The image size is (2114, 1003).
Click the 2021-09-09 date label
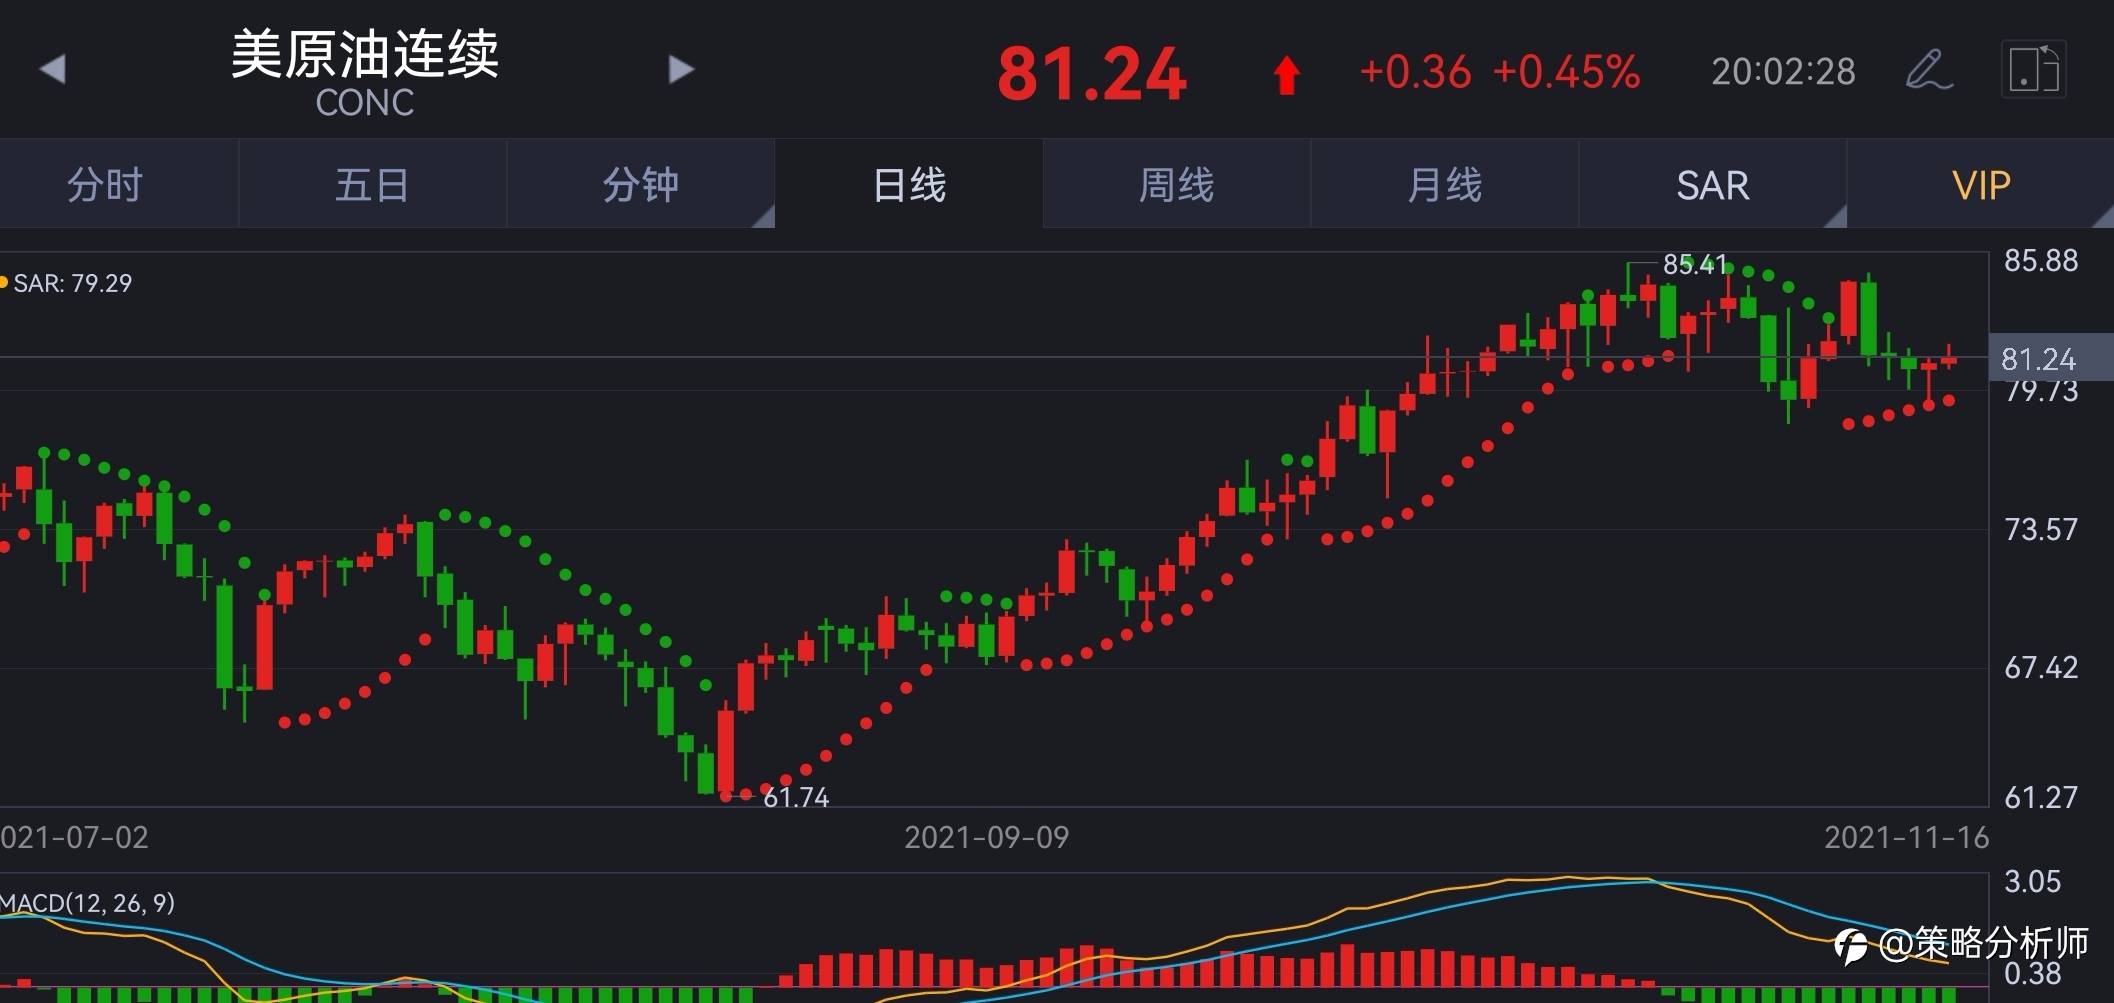(x=986, y=837)
